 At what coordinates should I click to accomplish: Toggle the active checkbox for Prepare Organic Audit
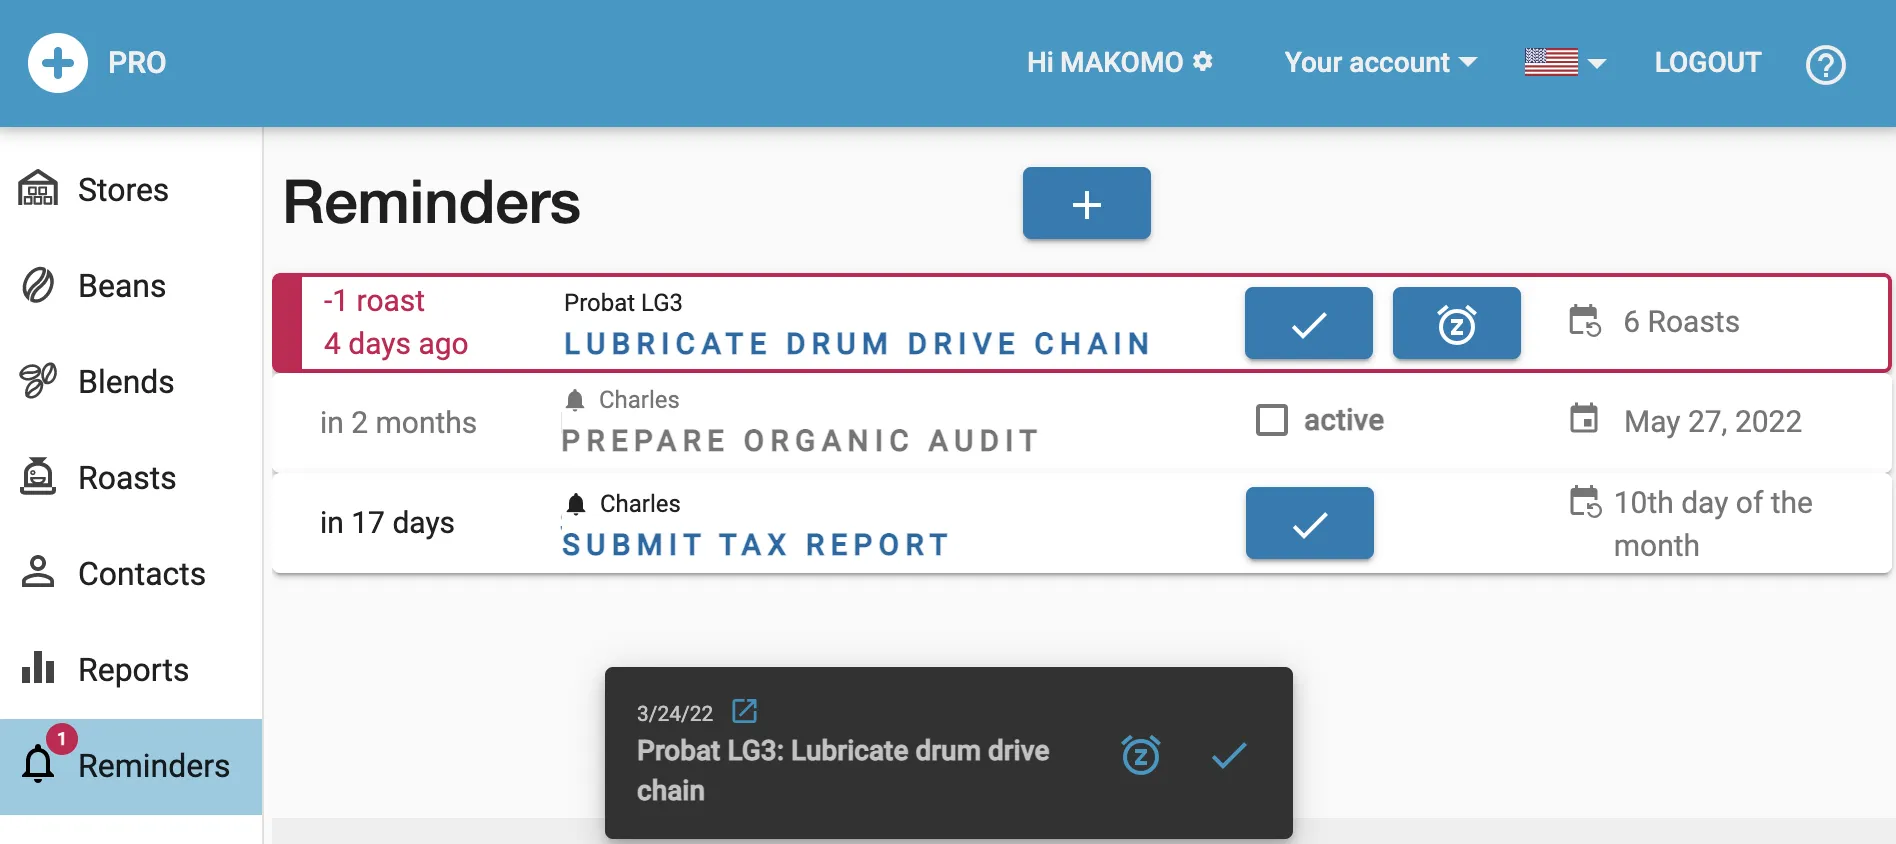coord(1272,420)
